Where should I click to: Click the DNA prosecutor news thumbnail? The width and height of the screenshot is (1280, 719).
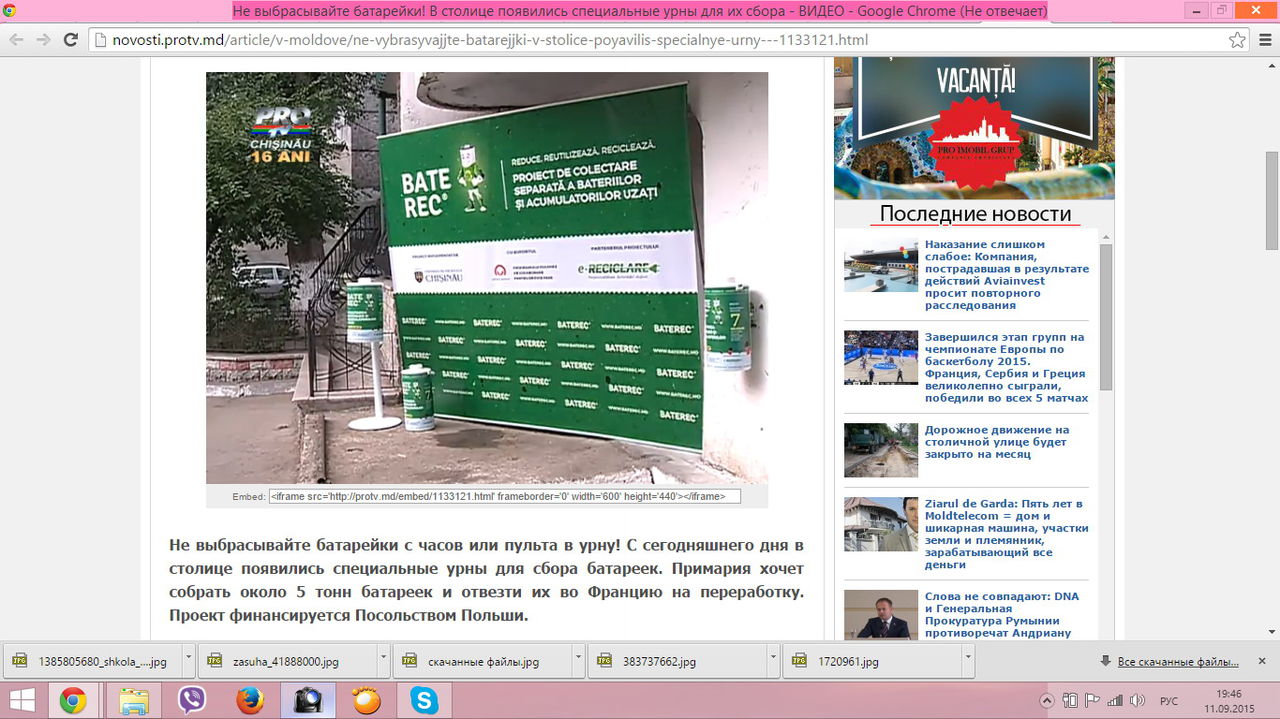(x=880, y=615)
